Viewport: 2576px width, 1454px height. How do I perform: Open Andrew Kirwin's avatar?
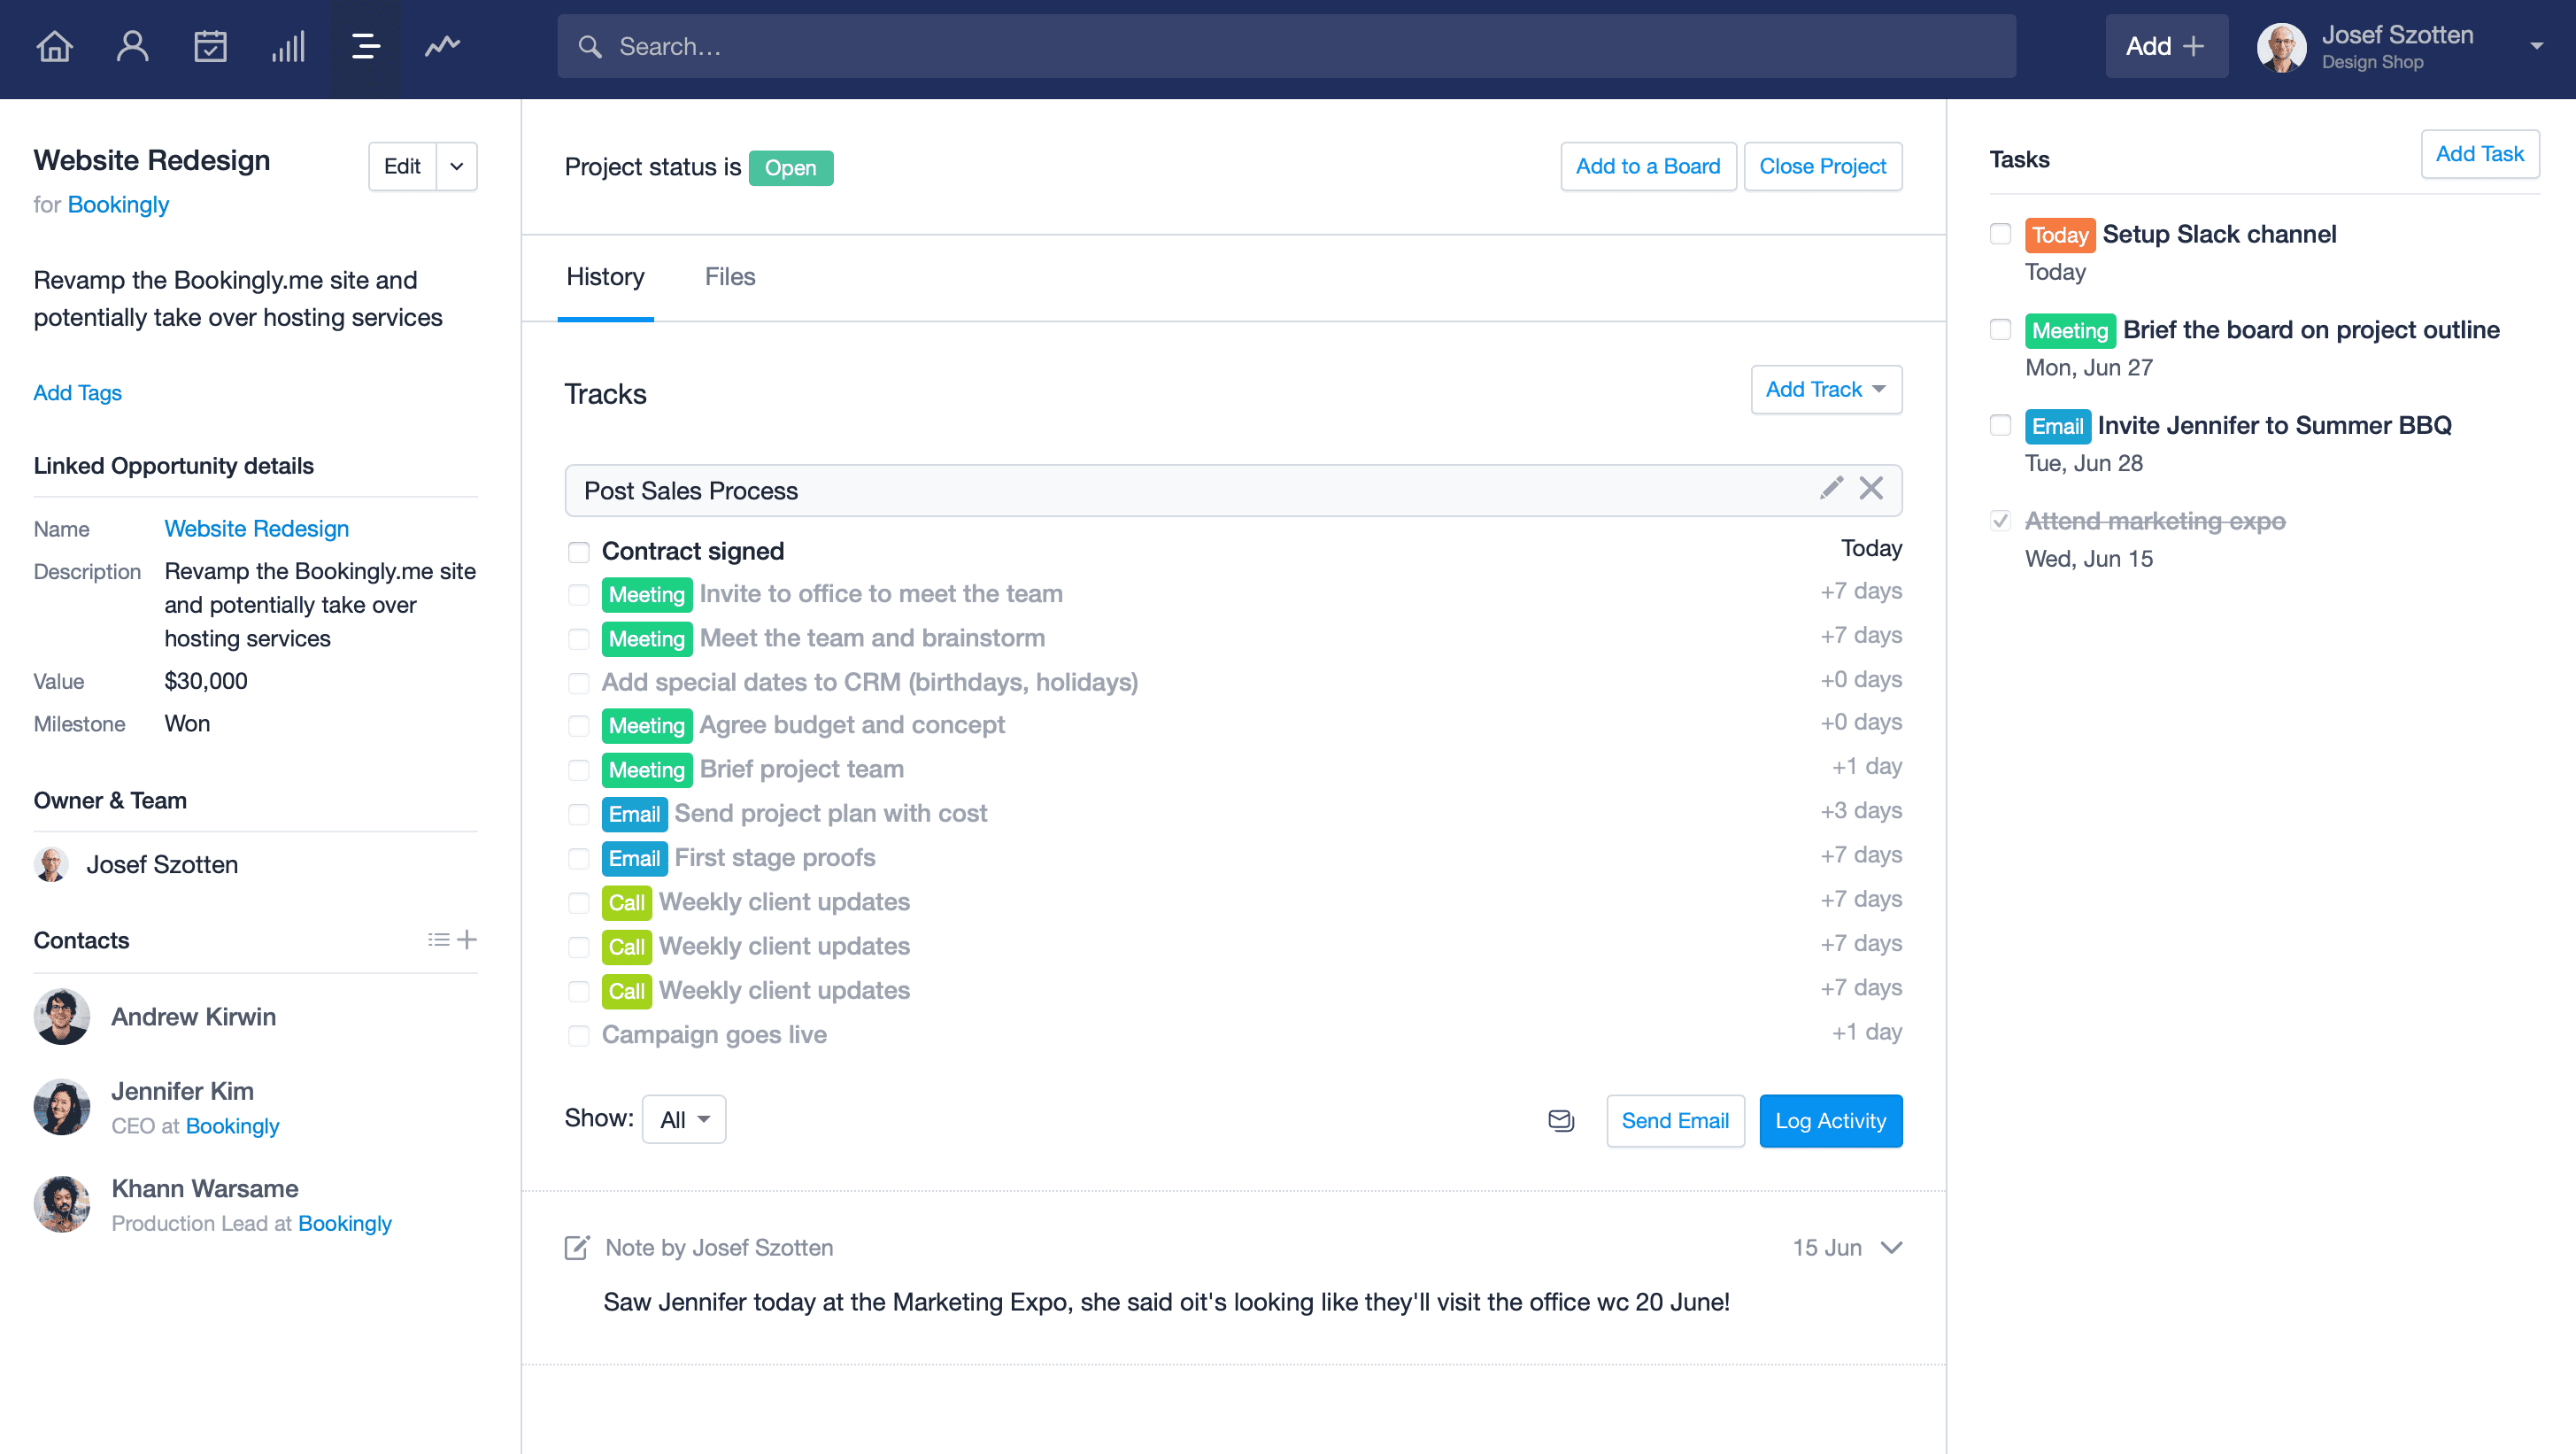(62, 1016)
